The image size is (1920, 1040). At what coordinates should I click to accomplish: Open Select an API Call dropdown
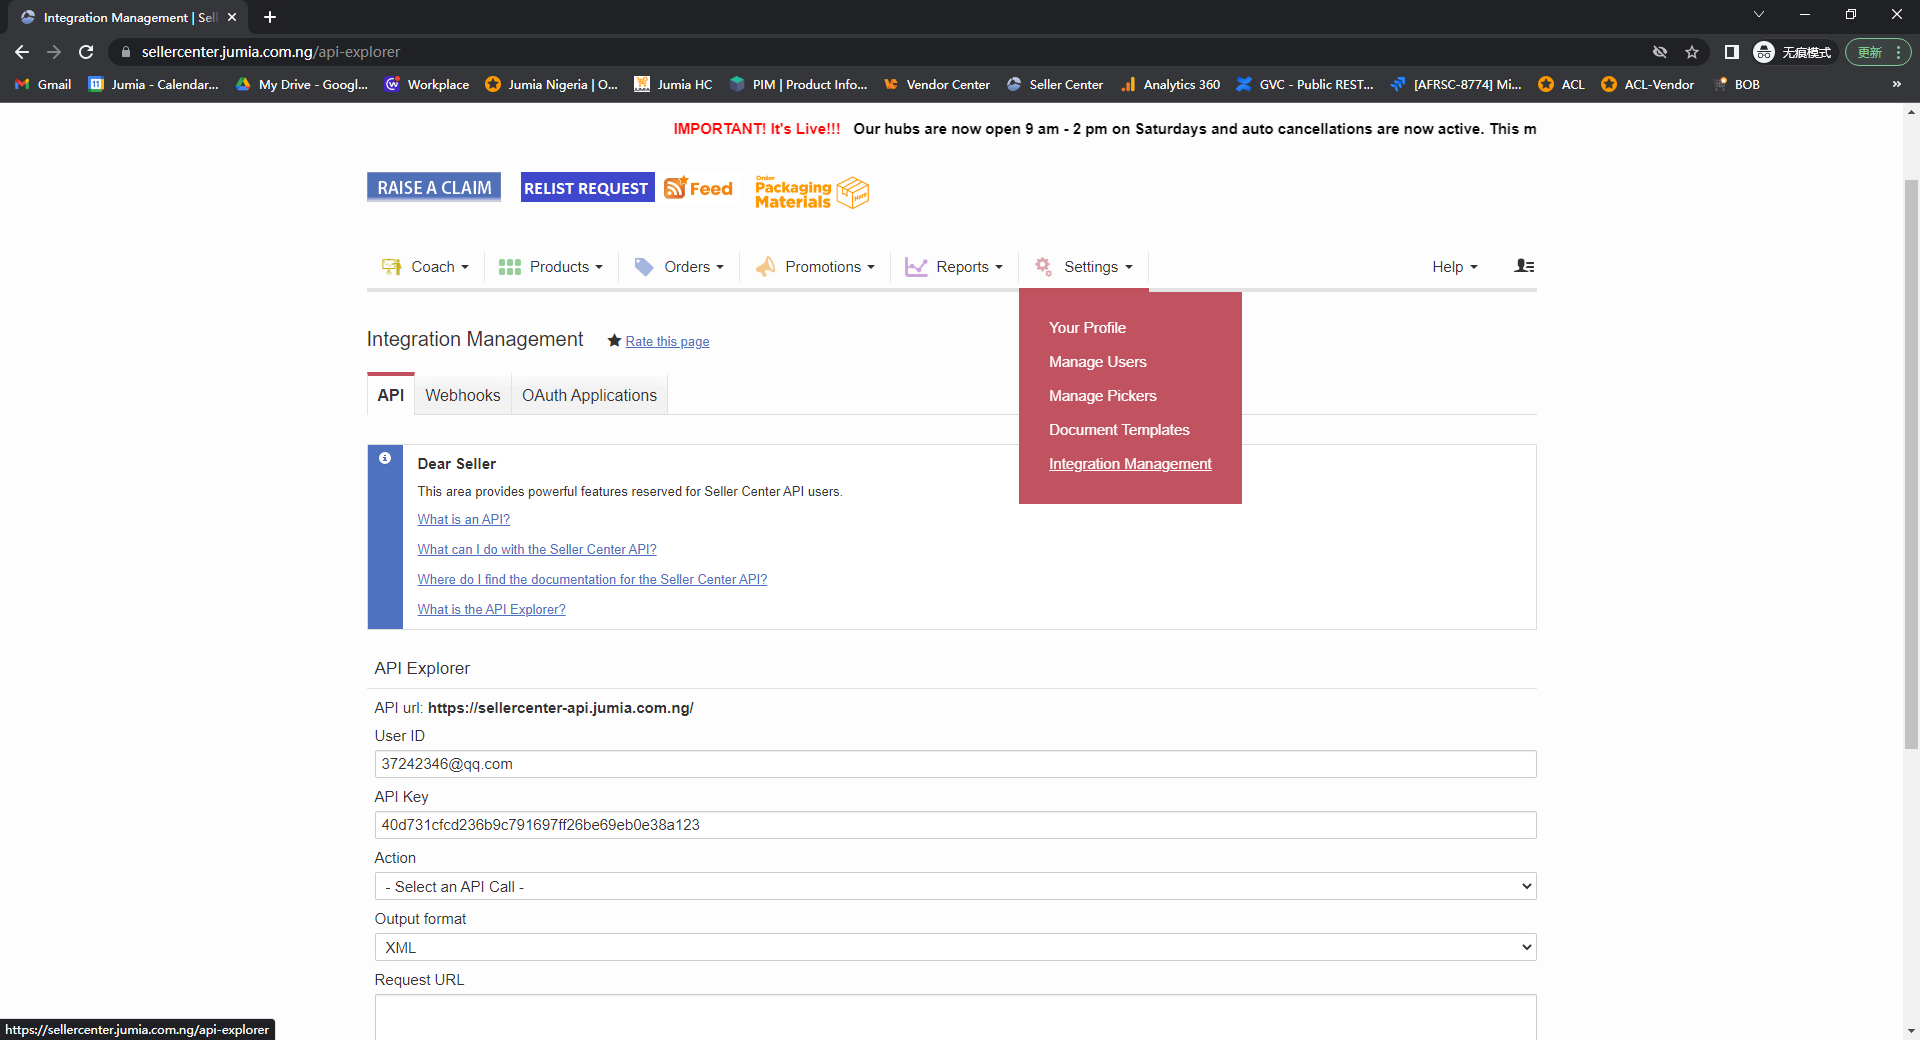[x=955, y=886]
